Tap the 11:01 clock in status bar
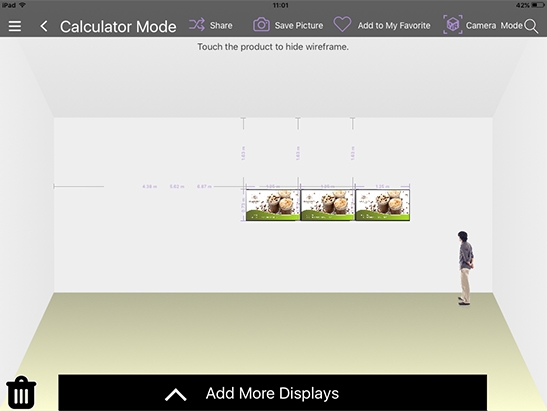Viewport: 547px width, 411px height. click(x=280, y=5)
